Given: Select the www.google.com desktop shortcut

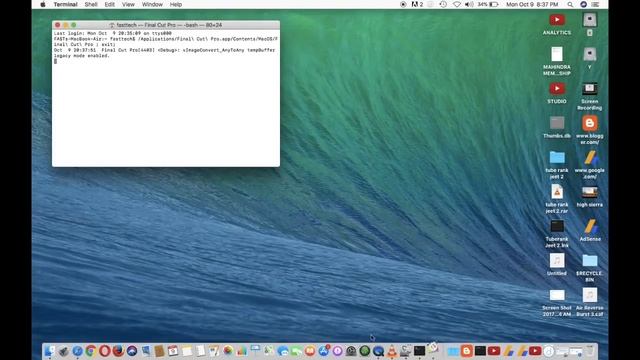Looking at the screenshot, I should pos(589,165).
